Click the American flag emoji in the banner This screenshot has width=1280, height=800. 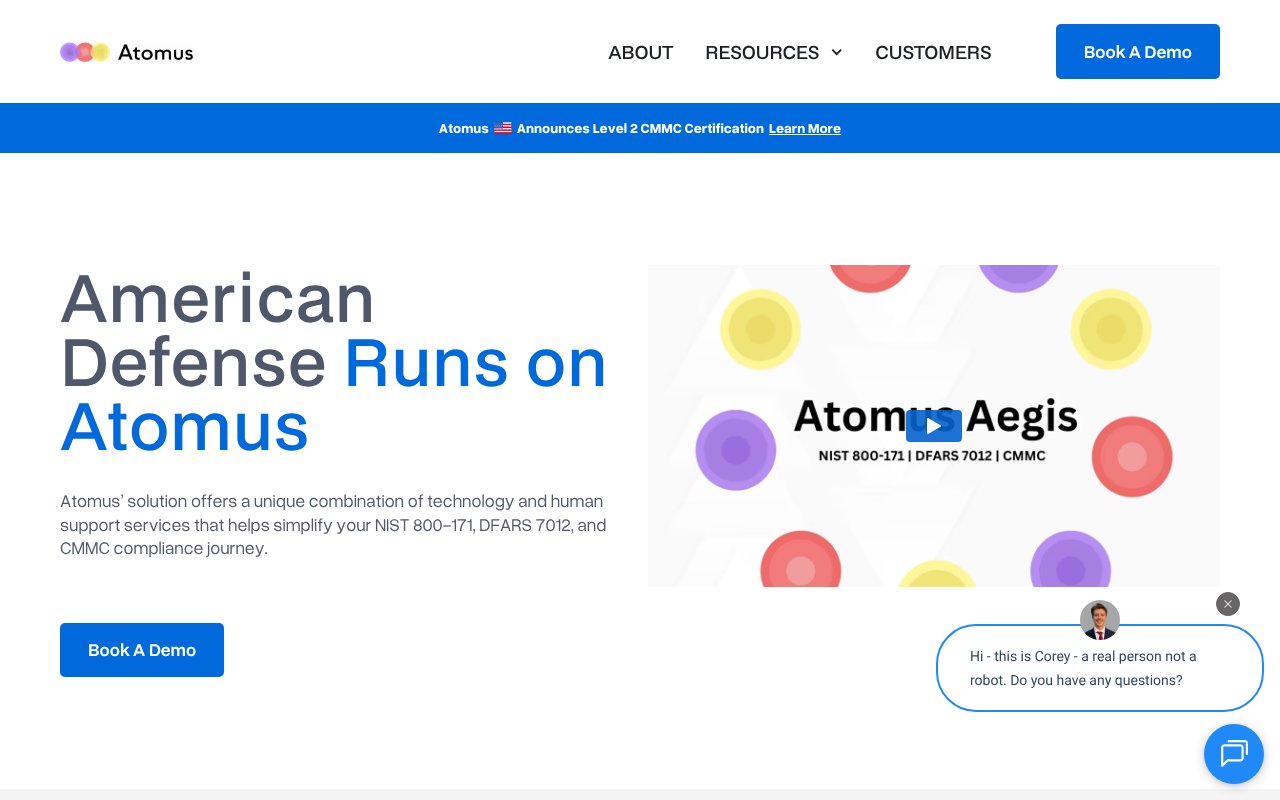click(x=502, y=128)
